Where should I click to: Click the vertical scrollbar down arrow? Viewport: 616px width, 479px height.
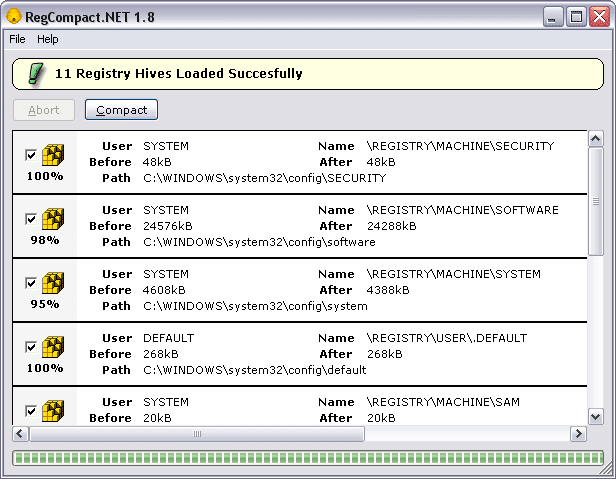coord(596,417)
